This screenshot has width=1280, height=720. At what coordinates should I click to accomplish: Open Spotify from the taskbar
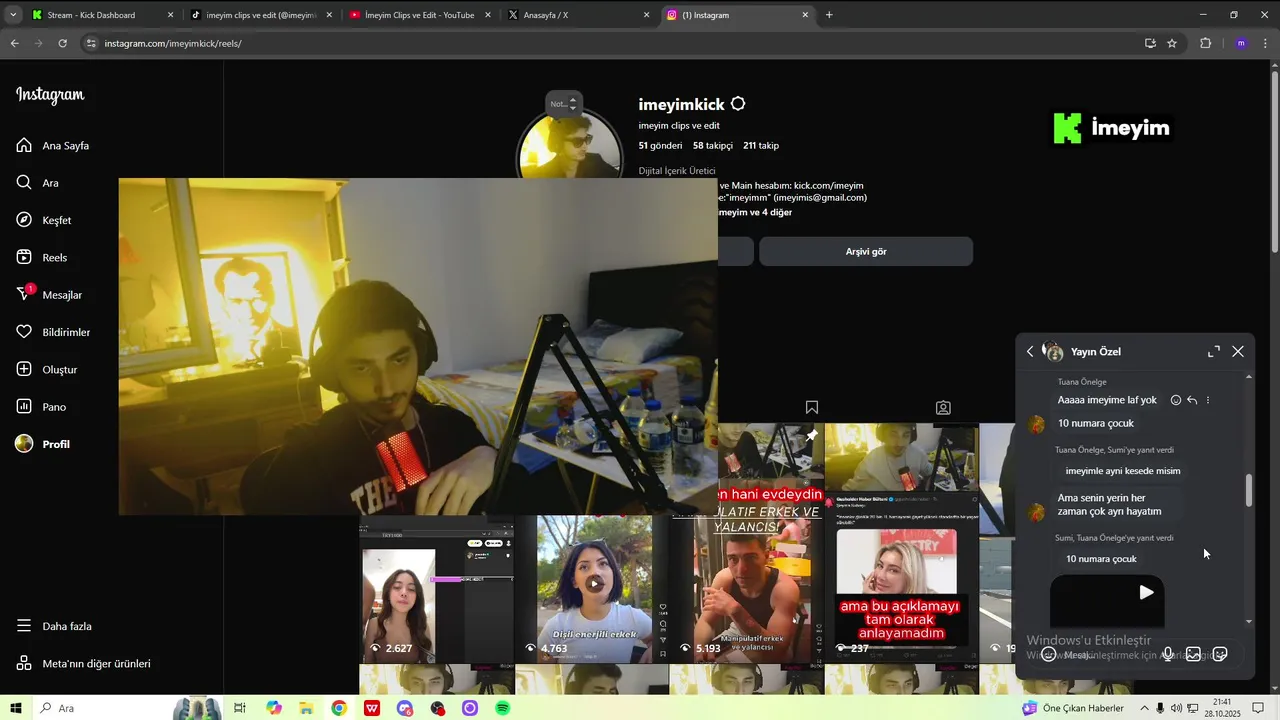(x=503, y=708)
